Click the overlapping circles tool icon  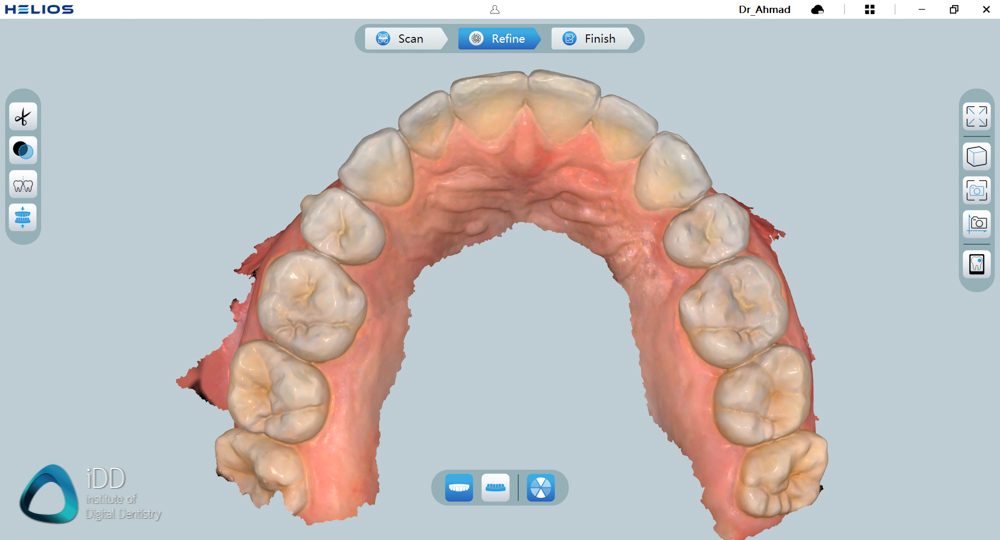click(23, 150)
